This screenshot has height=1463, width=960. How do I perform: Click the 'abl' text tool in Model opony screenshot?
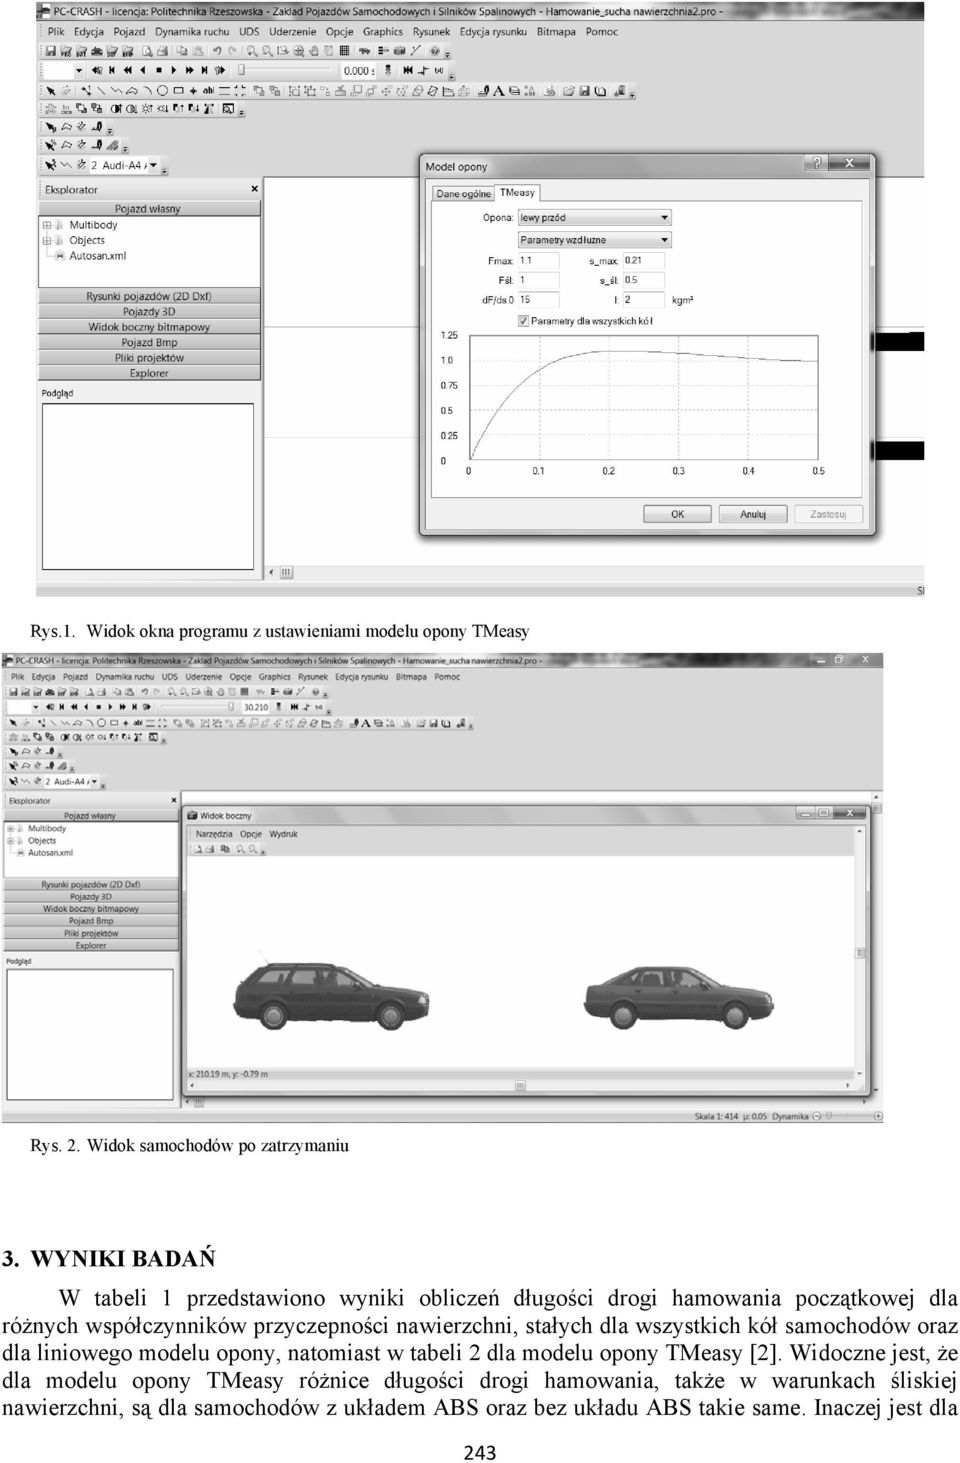point(208,90)
